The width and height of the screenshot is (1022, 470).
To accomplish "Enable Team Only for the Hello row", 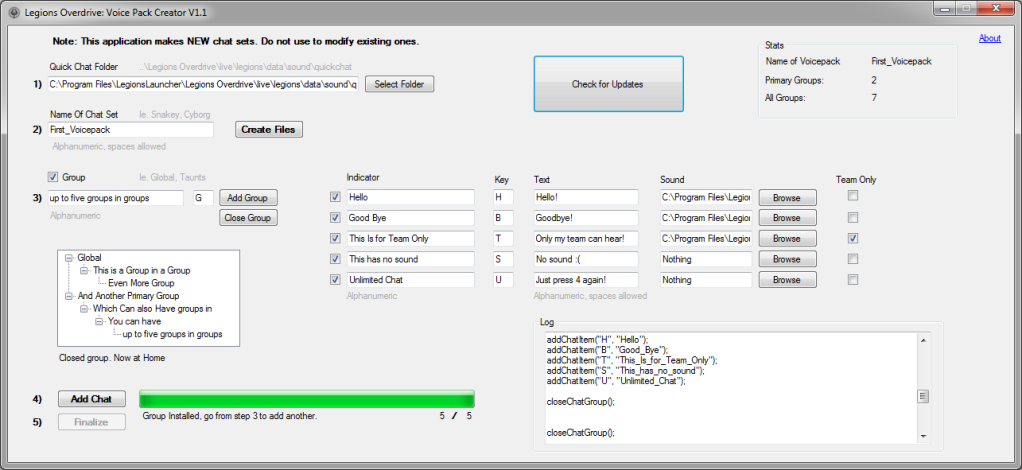I will click(853, 196).
